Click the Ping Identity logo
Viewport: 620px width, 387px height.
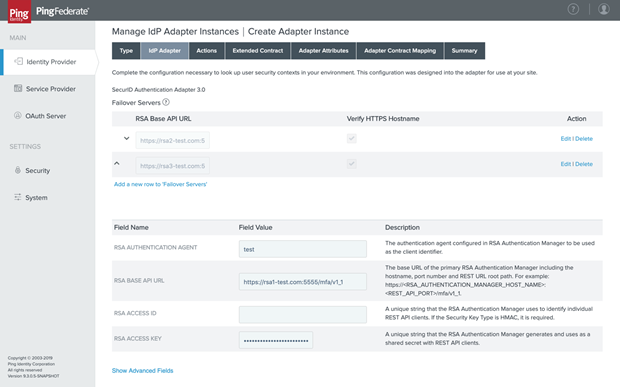pos(19,11)
